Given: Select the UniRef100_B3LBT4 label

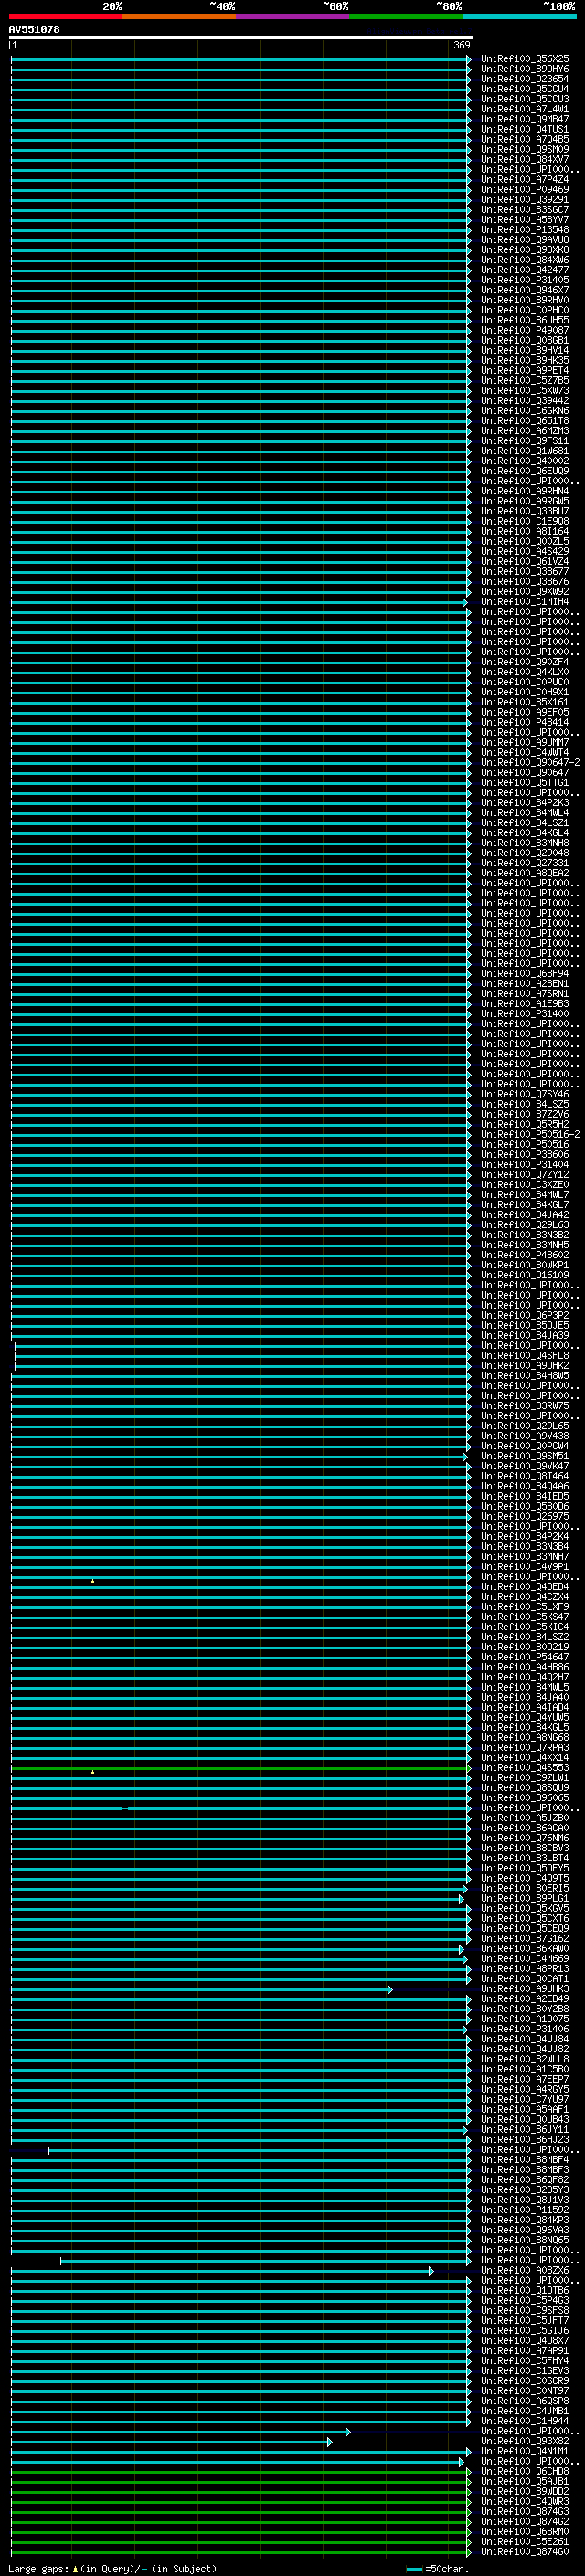Looking at the screenshot, I should tap(524, 1857).
